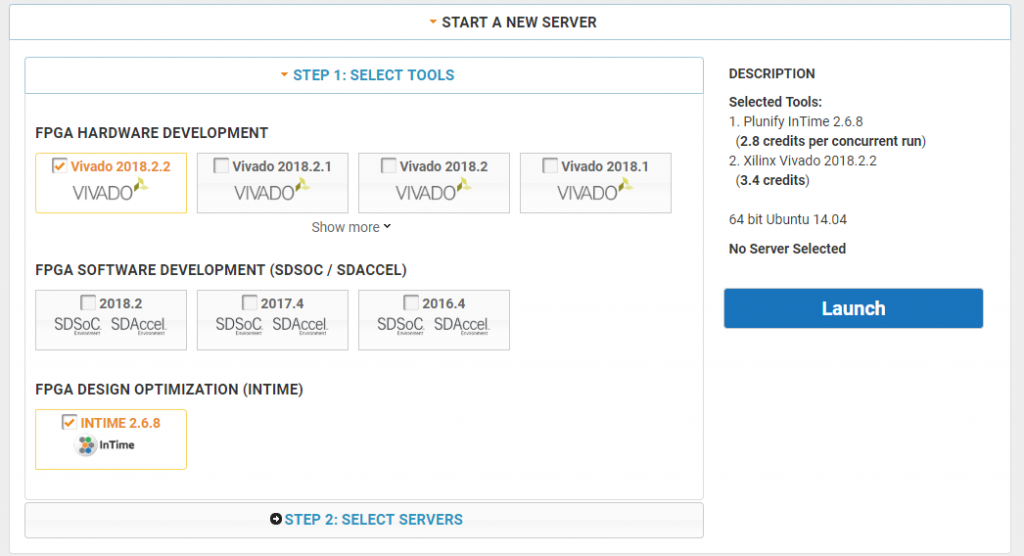Screen dimensions: 1024x556
Task: Launch the new server
Action: coord(853,308)
